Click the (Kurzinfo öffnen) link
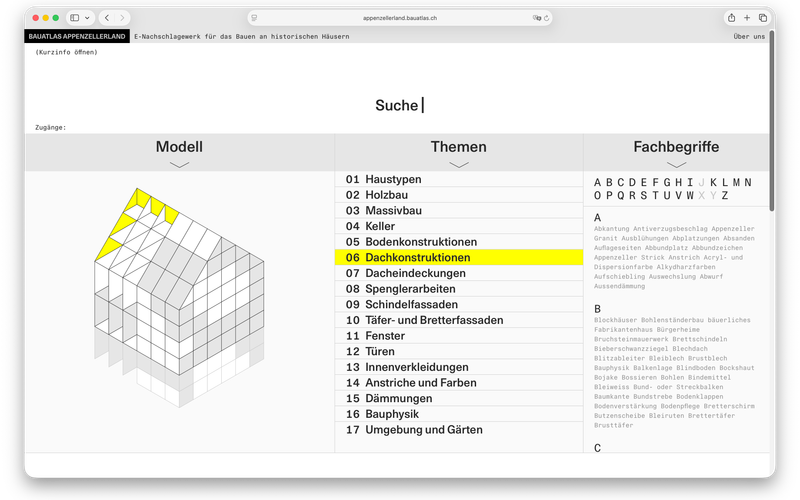 (66, 51)
